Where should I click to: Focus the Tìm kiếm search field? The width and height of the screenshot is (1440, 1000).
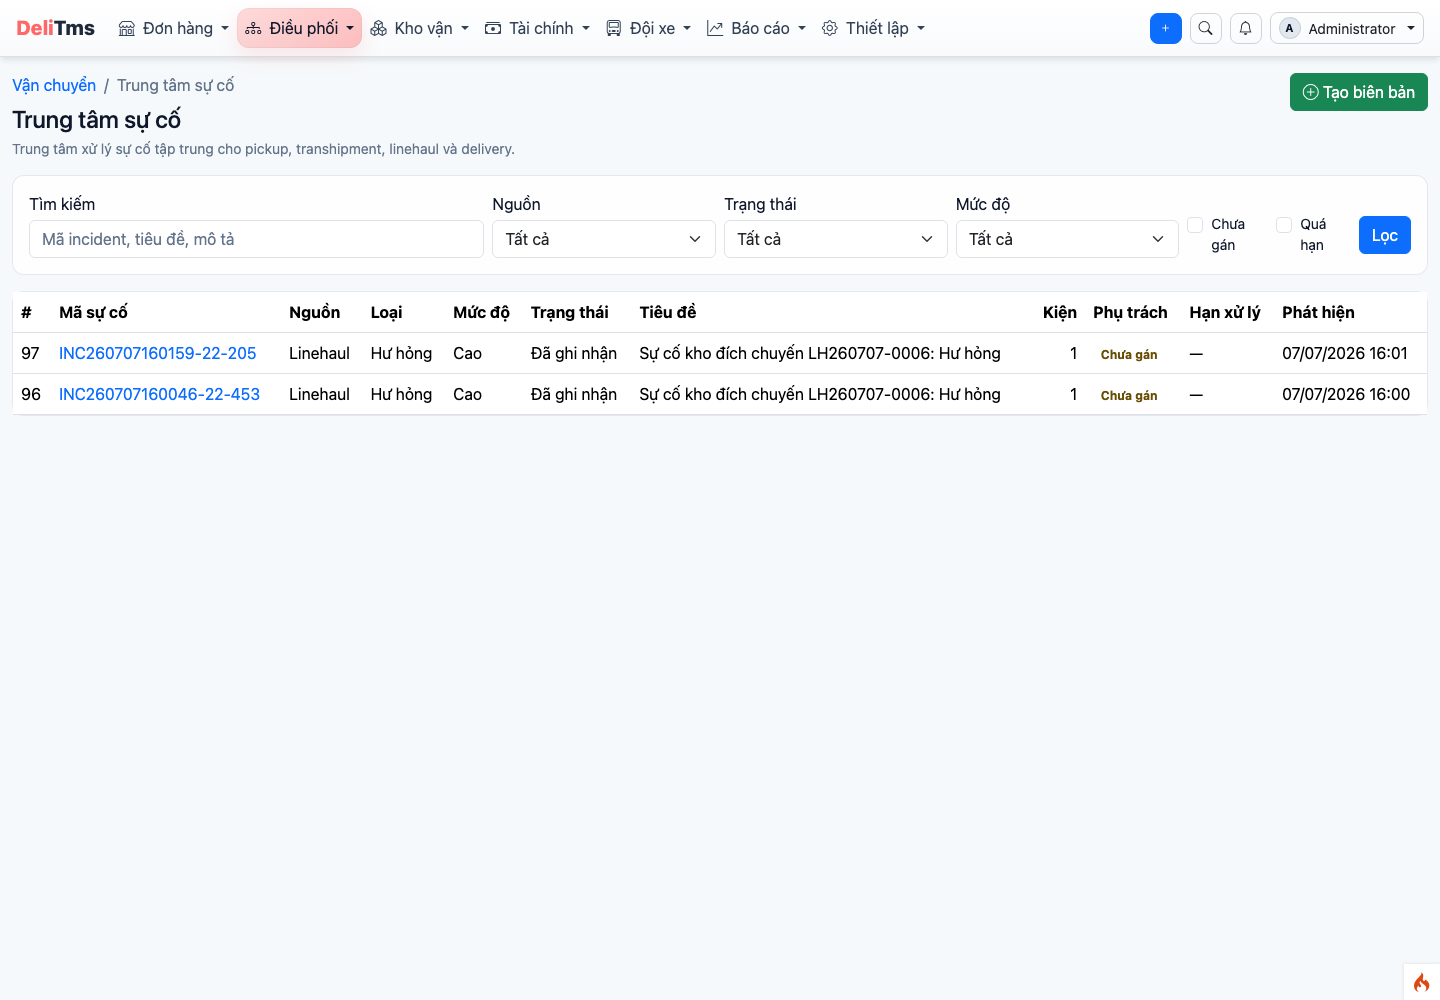[x=256, y=239]
